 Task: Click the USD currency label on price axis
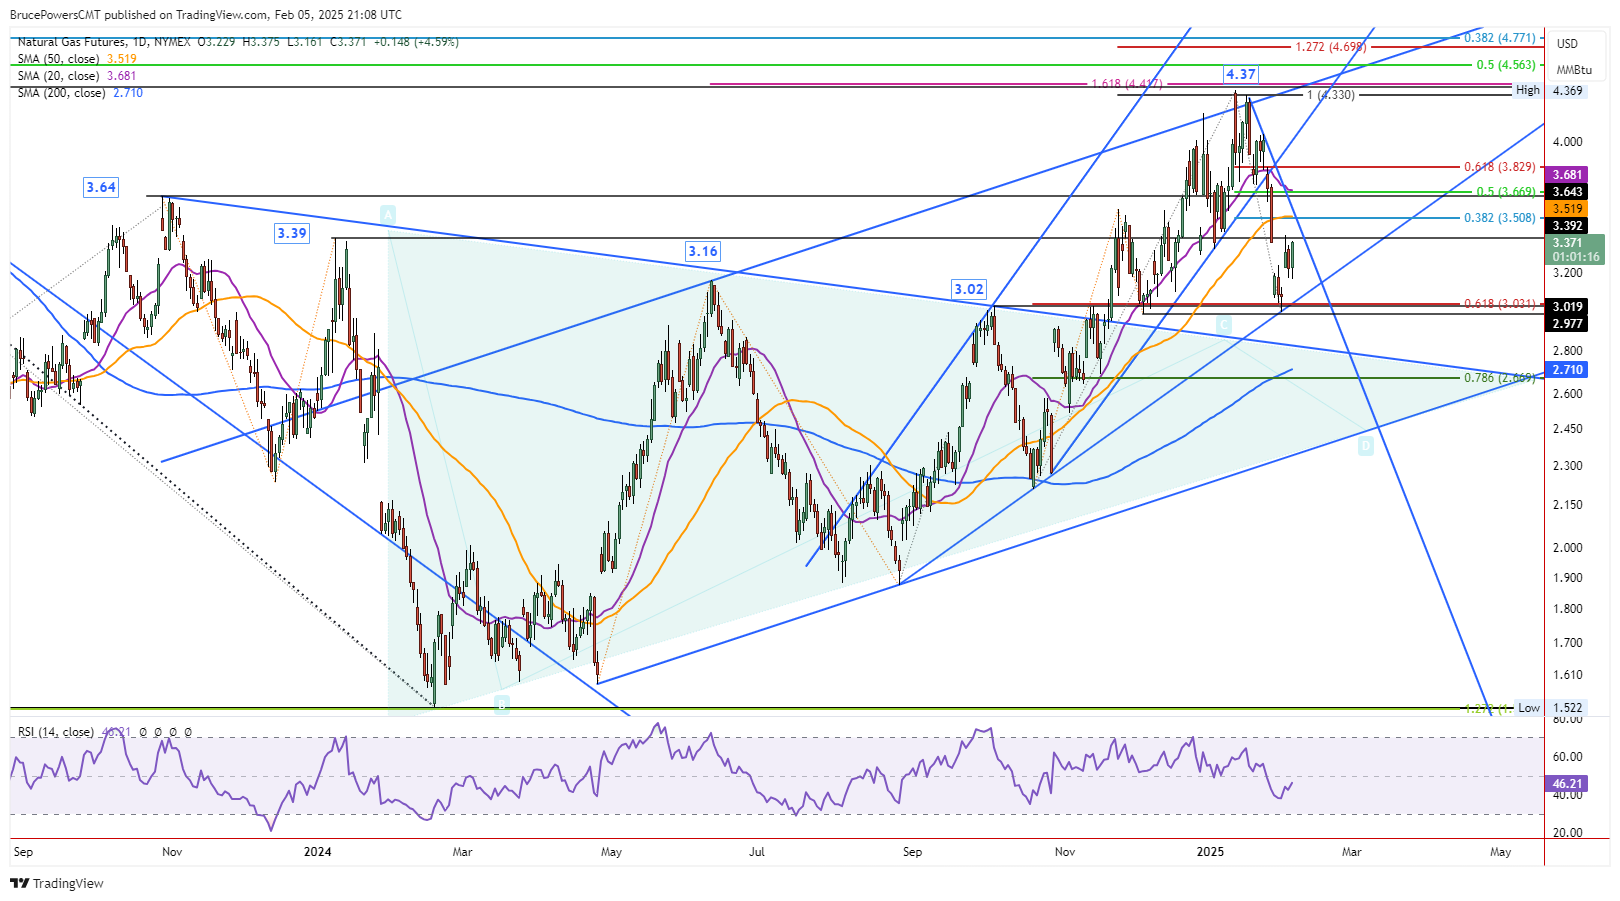(x=1567, y=43)
